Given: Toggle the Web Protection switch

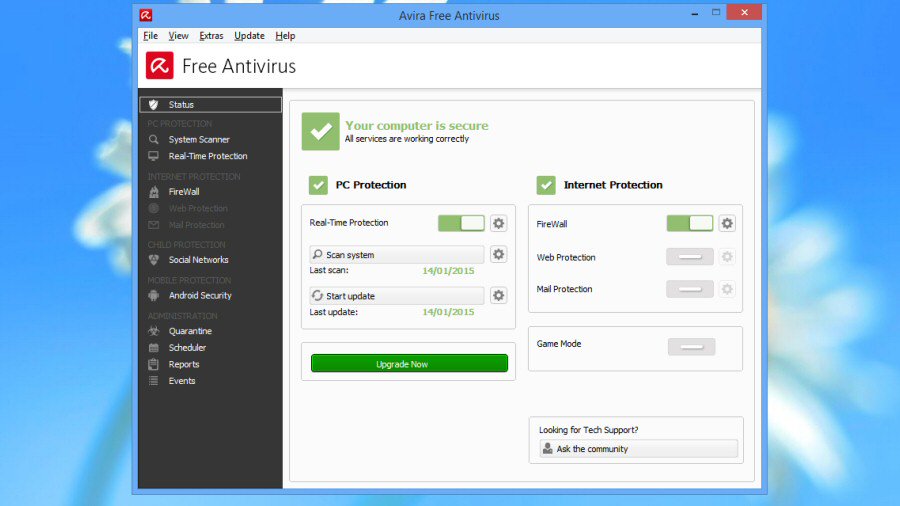Looking at the screenshot, I should (x=689, y=256).
